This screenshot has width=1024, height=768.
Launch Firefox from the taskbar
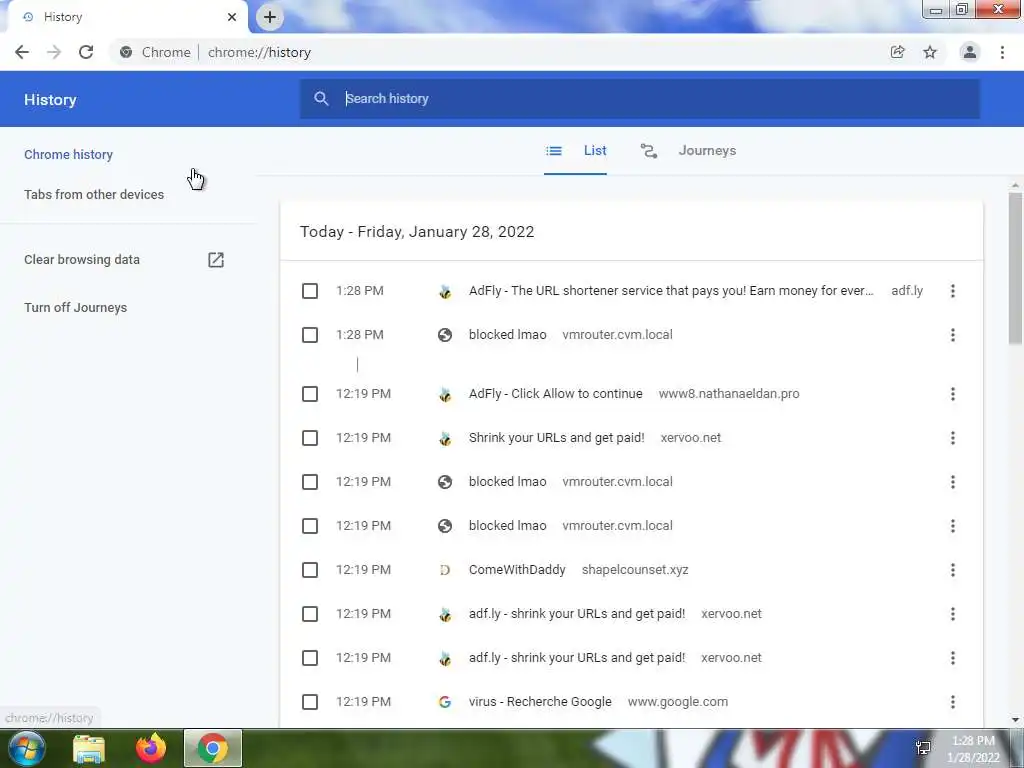coord(151,748)
